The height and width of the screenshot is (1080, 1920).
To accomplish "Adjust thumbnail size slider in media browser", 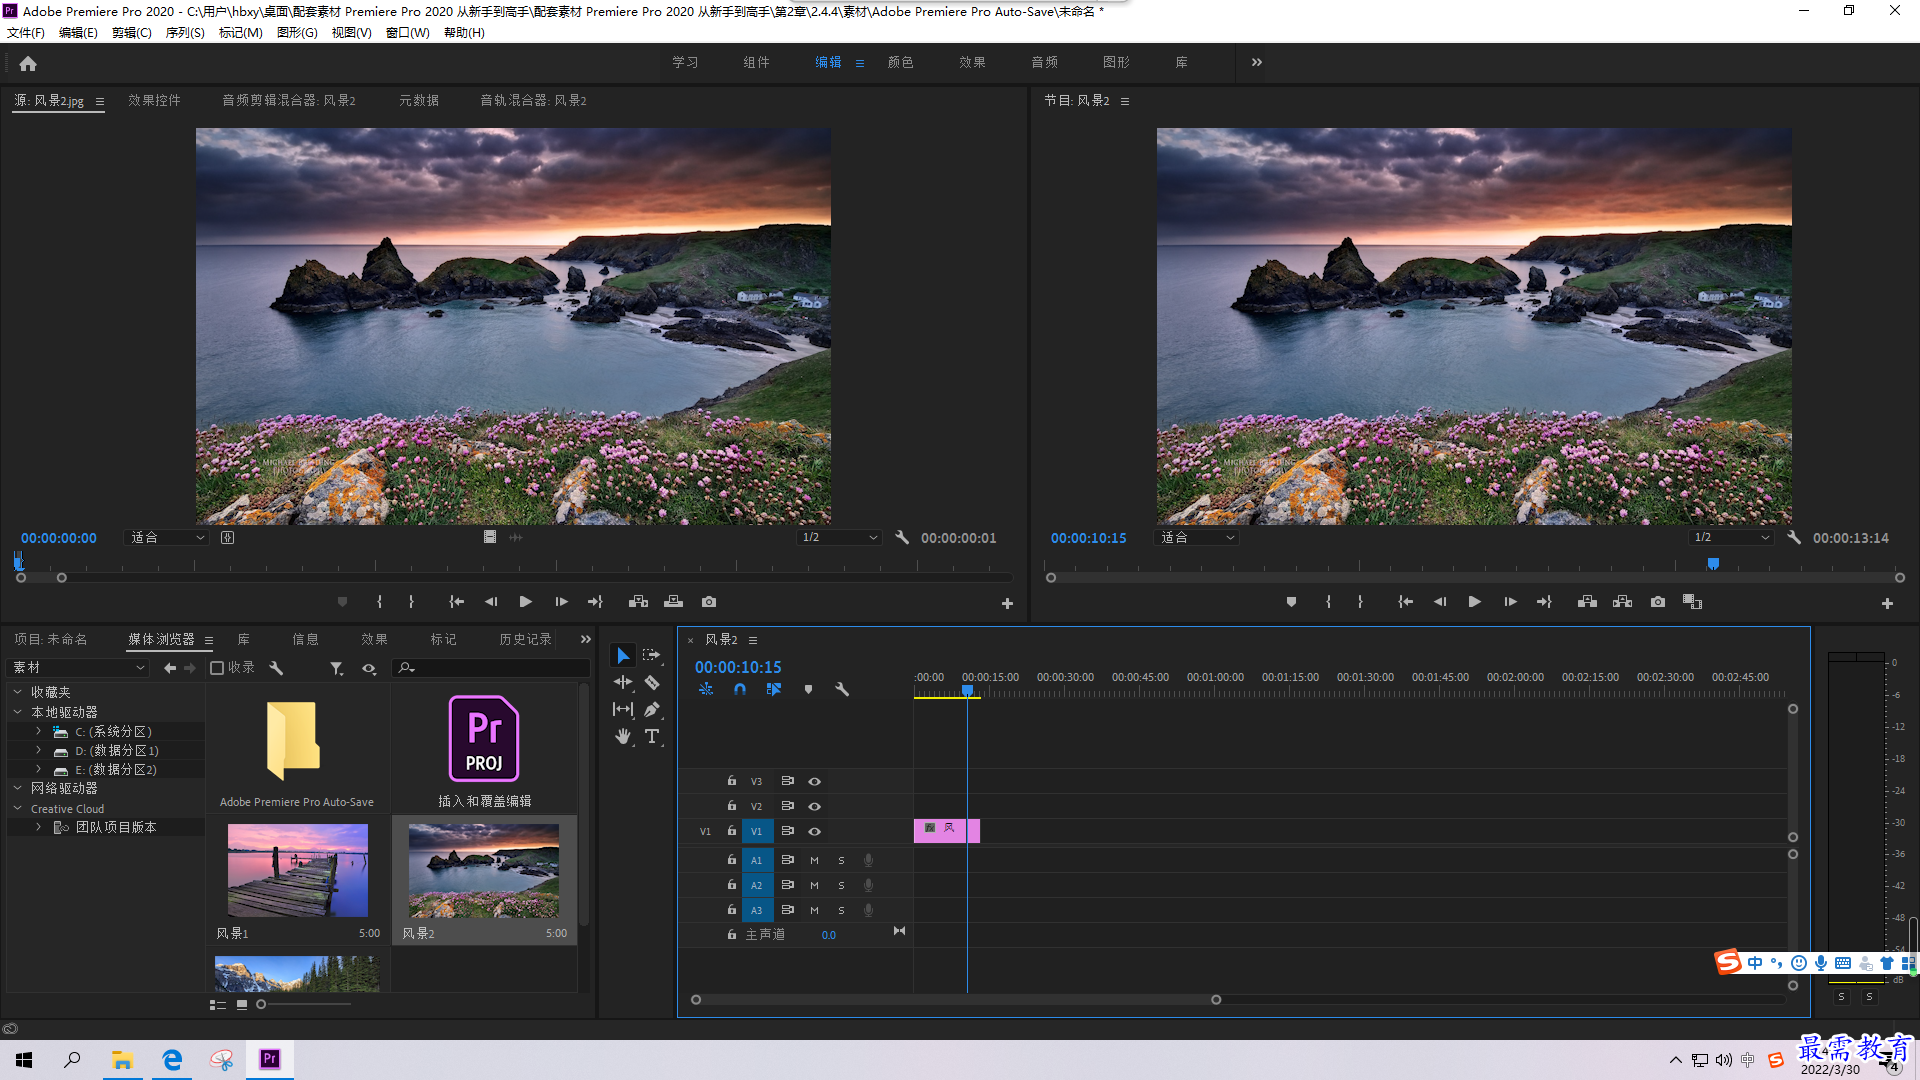I will coord(261,1004).
